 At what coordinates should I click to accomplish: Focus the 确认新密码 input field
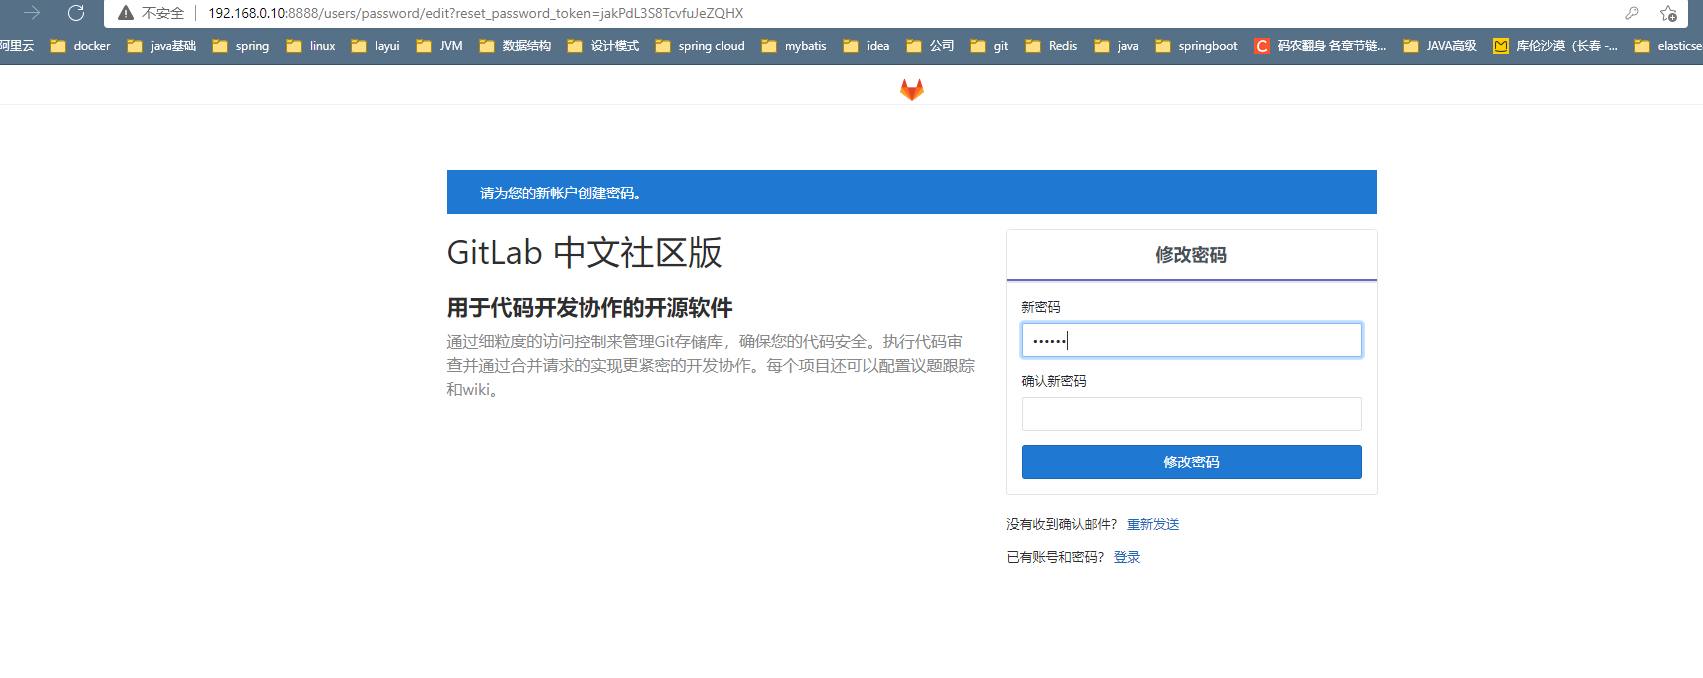[1191, 414]
